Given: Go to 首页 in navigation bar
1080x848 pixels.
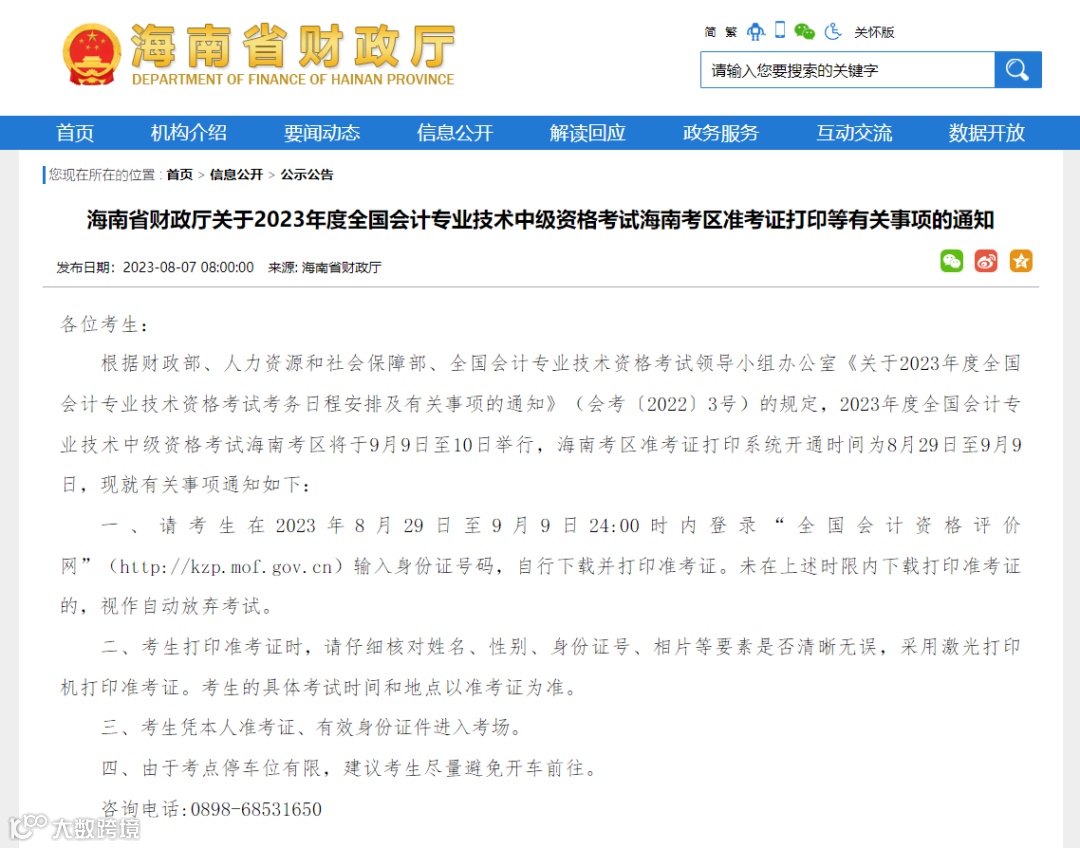Looking at the screenshot, I should [75, 132].
